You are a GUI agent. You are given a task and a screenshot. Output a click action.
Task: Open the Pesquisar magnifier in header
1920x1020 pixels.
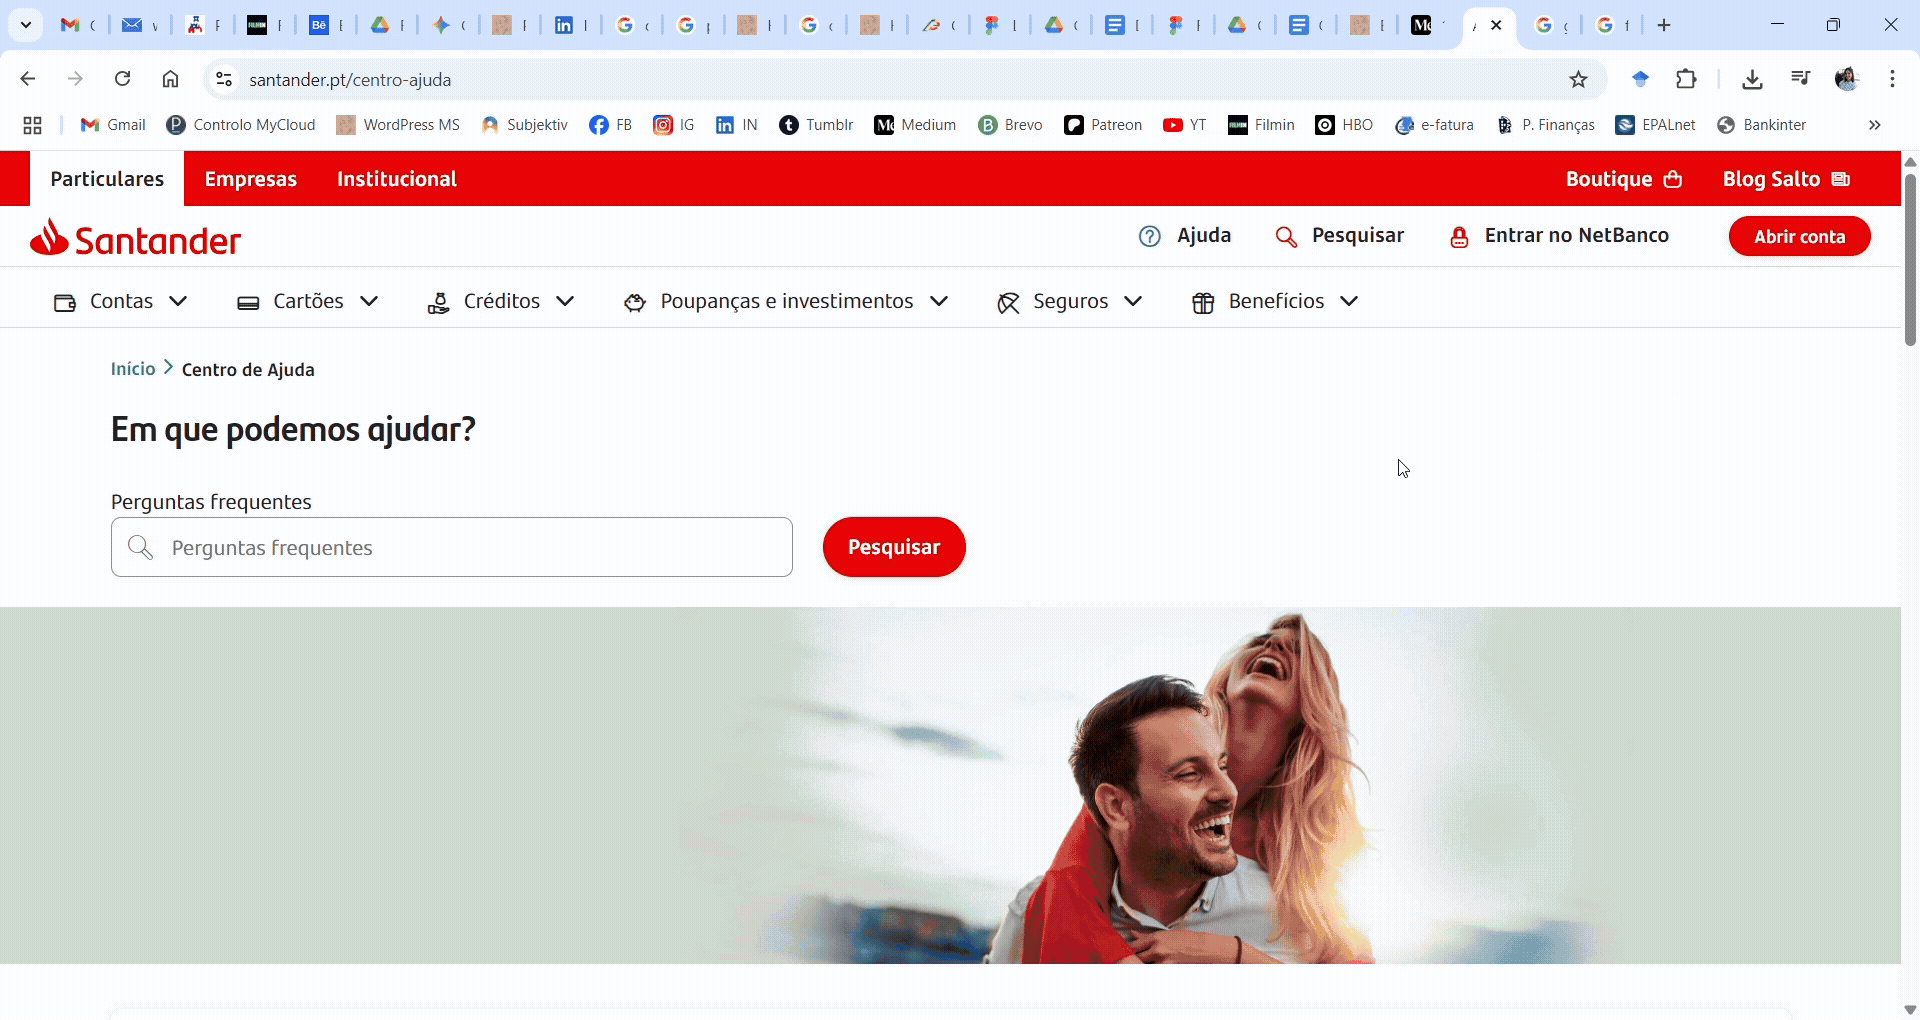[1286, 237]
